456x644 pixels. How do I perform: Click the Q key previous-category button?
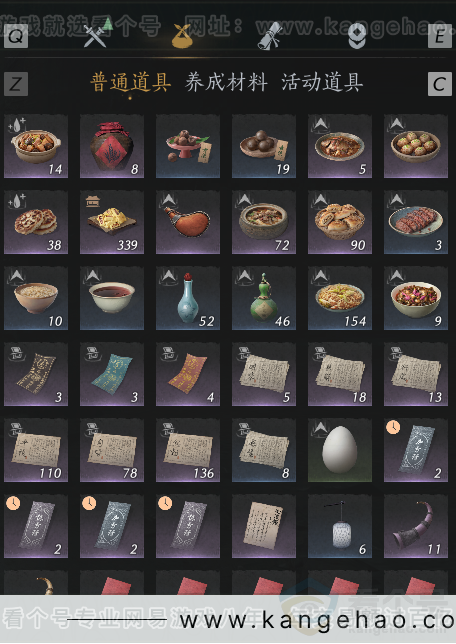[x=16, y=36]
